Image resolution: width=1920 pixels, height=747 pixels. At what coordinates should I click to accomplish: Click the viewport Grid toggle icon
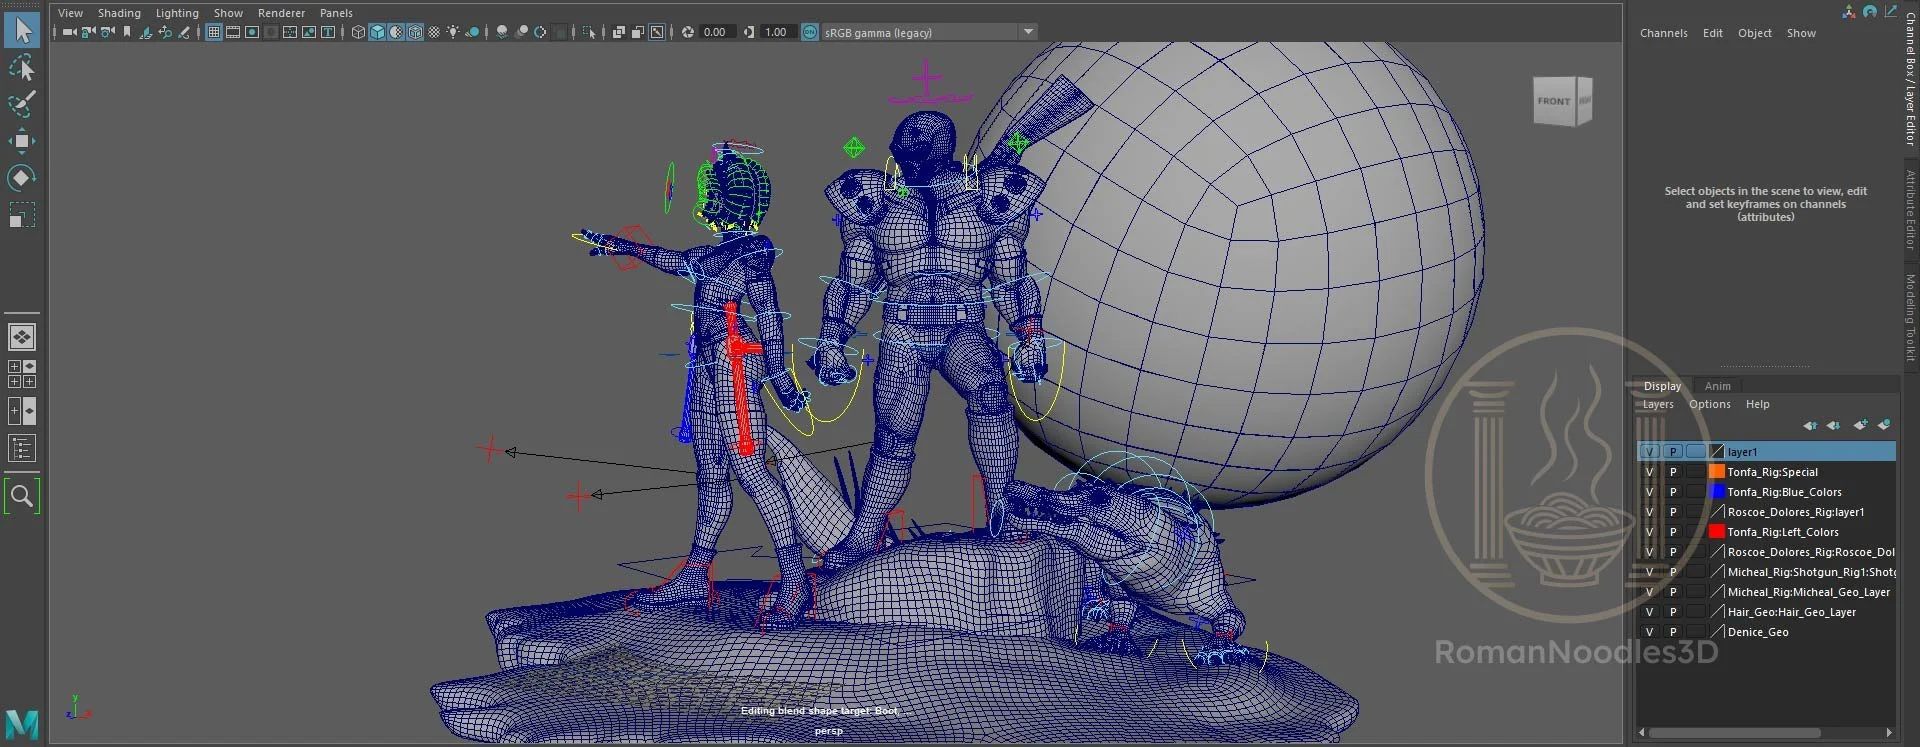pyautogui.click(x=214, y=33)
